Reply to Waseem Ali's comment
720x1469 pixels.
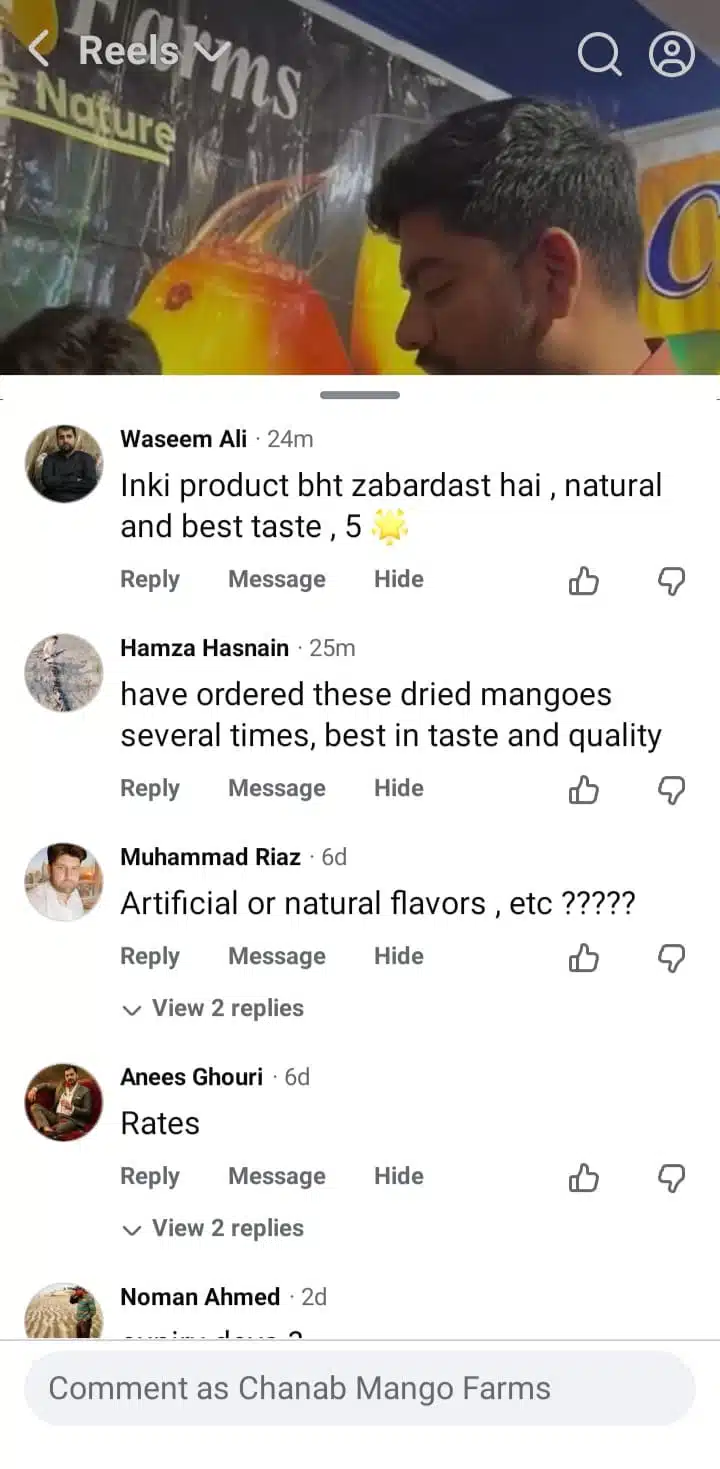point(150,579)
